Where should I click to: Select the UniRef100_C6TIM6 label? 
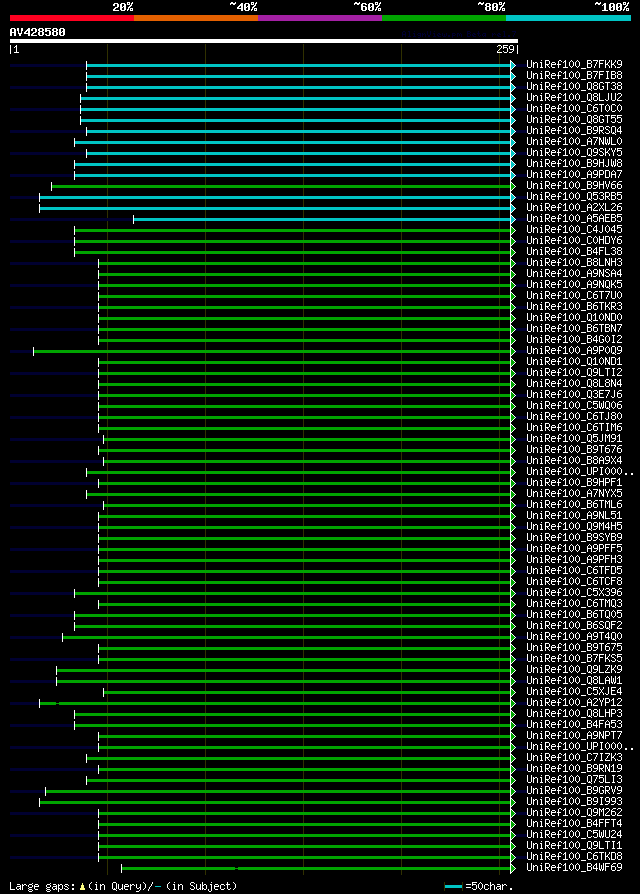tap(574, 428)
